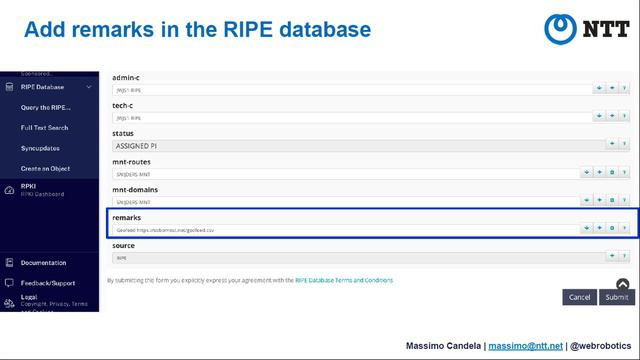Viewport: 640px width, 360px height.
Task: Show help for the status attribute
Action: tap(624, 144)
